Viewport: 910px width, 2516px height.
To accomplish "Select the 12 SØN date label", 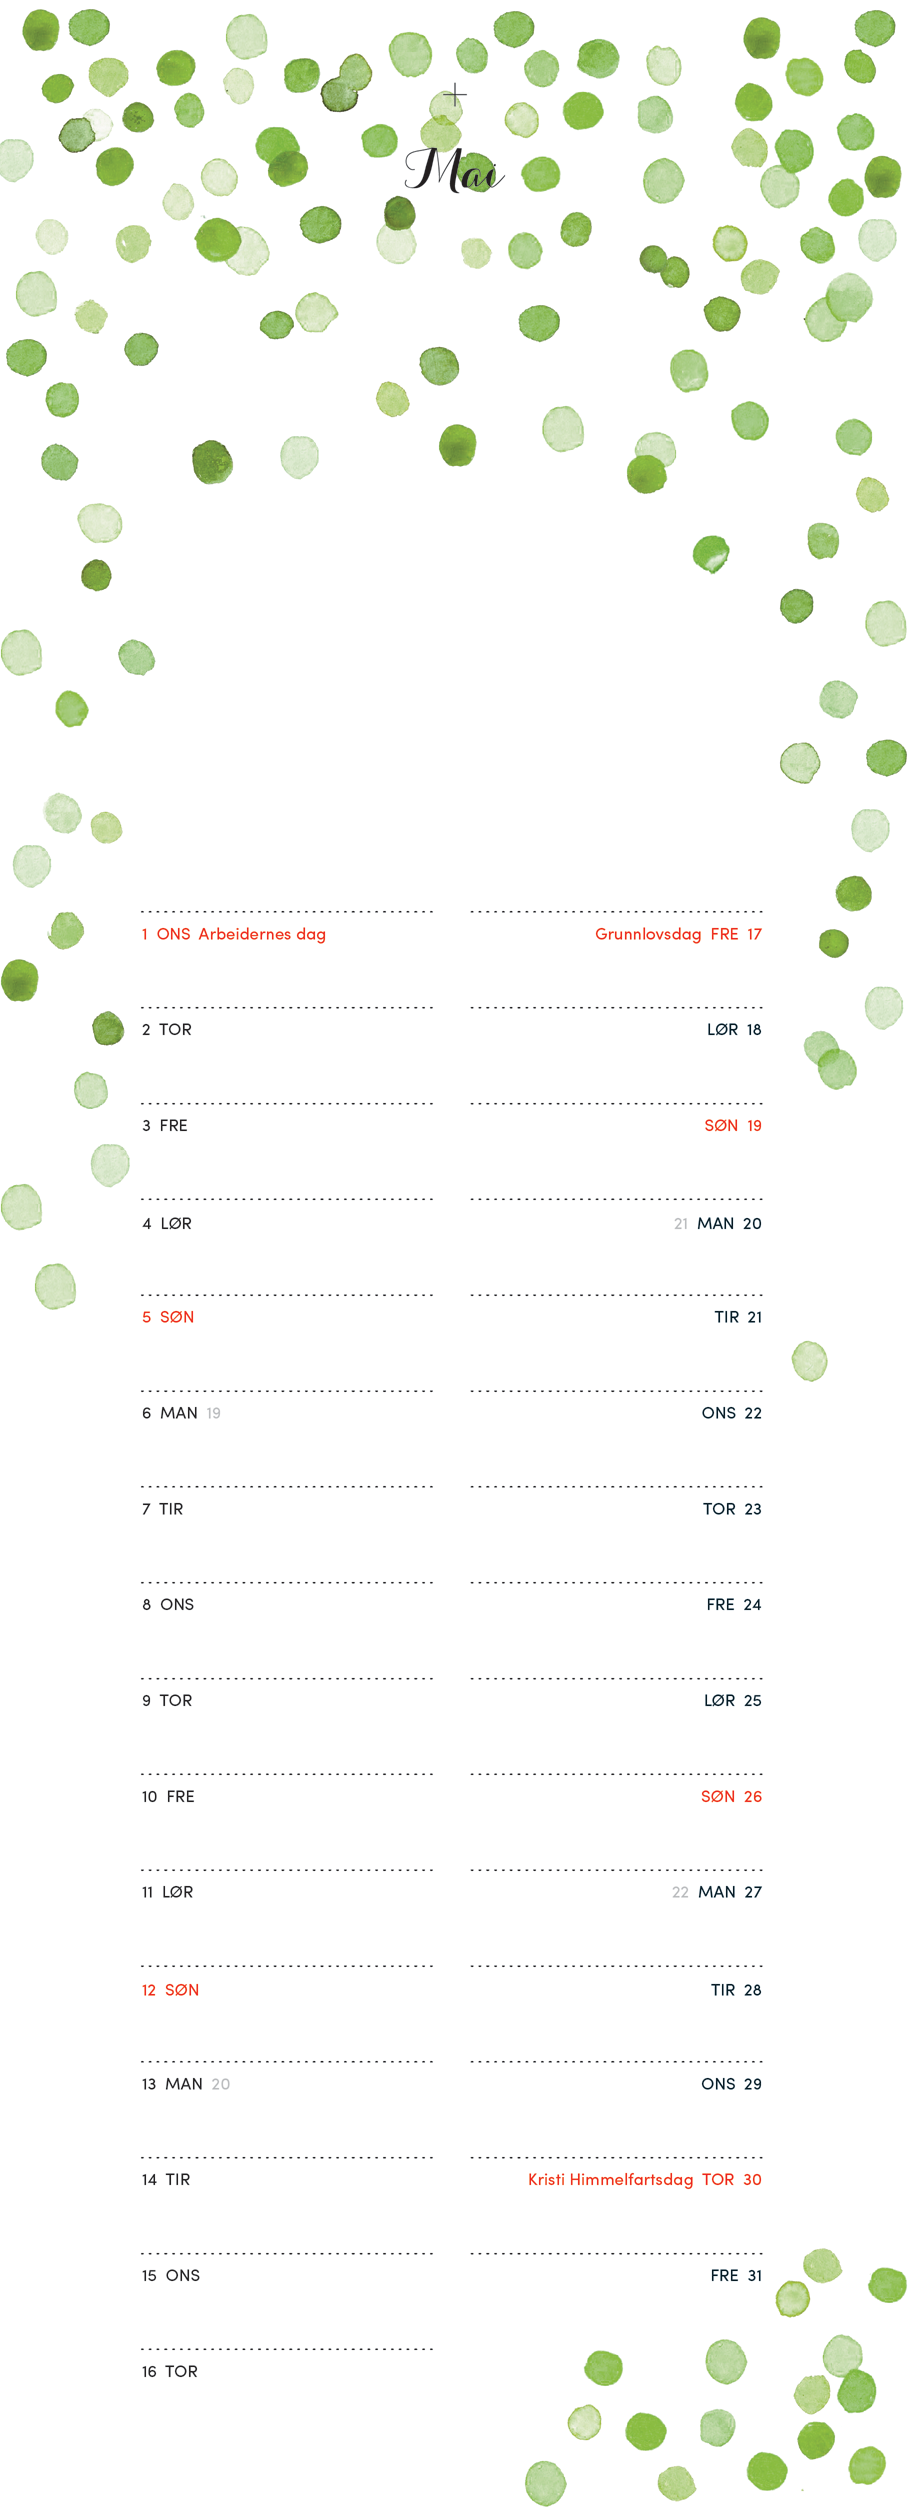I will pyautogui.click(x=170, y=1990).
